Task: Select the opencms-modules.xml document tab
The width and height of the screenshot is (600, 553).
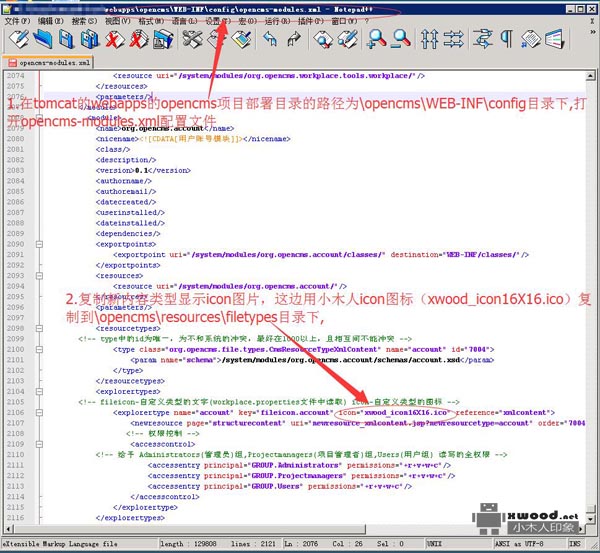Action: (49, 62)
